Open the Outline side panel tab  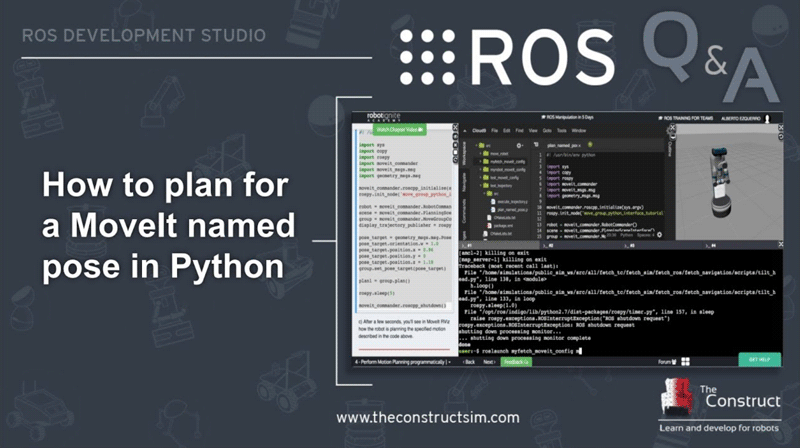(670, 149)
